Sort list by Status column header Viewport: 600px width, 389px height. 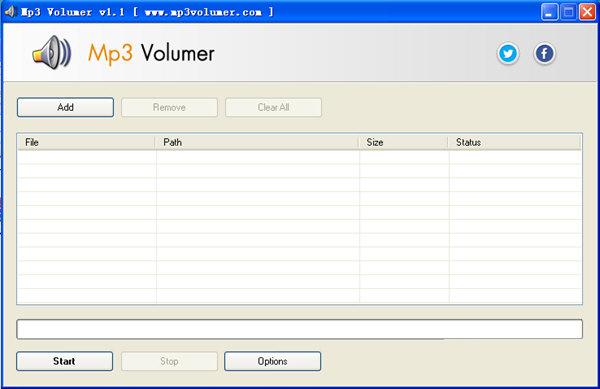pos(514,142)
